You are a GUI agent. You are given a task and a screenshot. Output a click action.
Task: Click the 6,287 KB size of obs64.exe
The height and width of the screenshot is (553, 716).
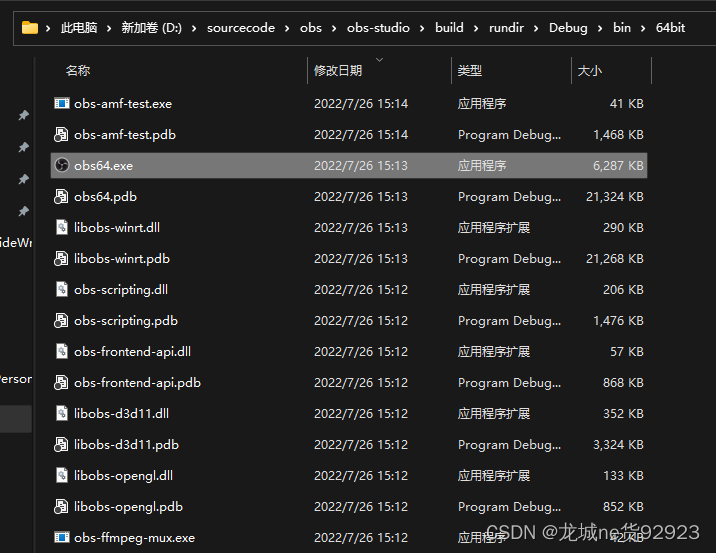coord(618,165)
